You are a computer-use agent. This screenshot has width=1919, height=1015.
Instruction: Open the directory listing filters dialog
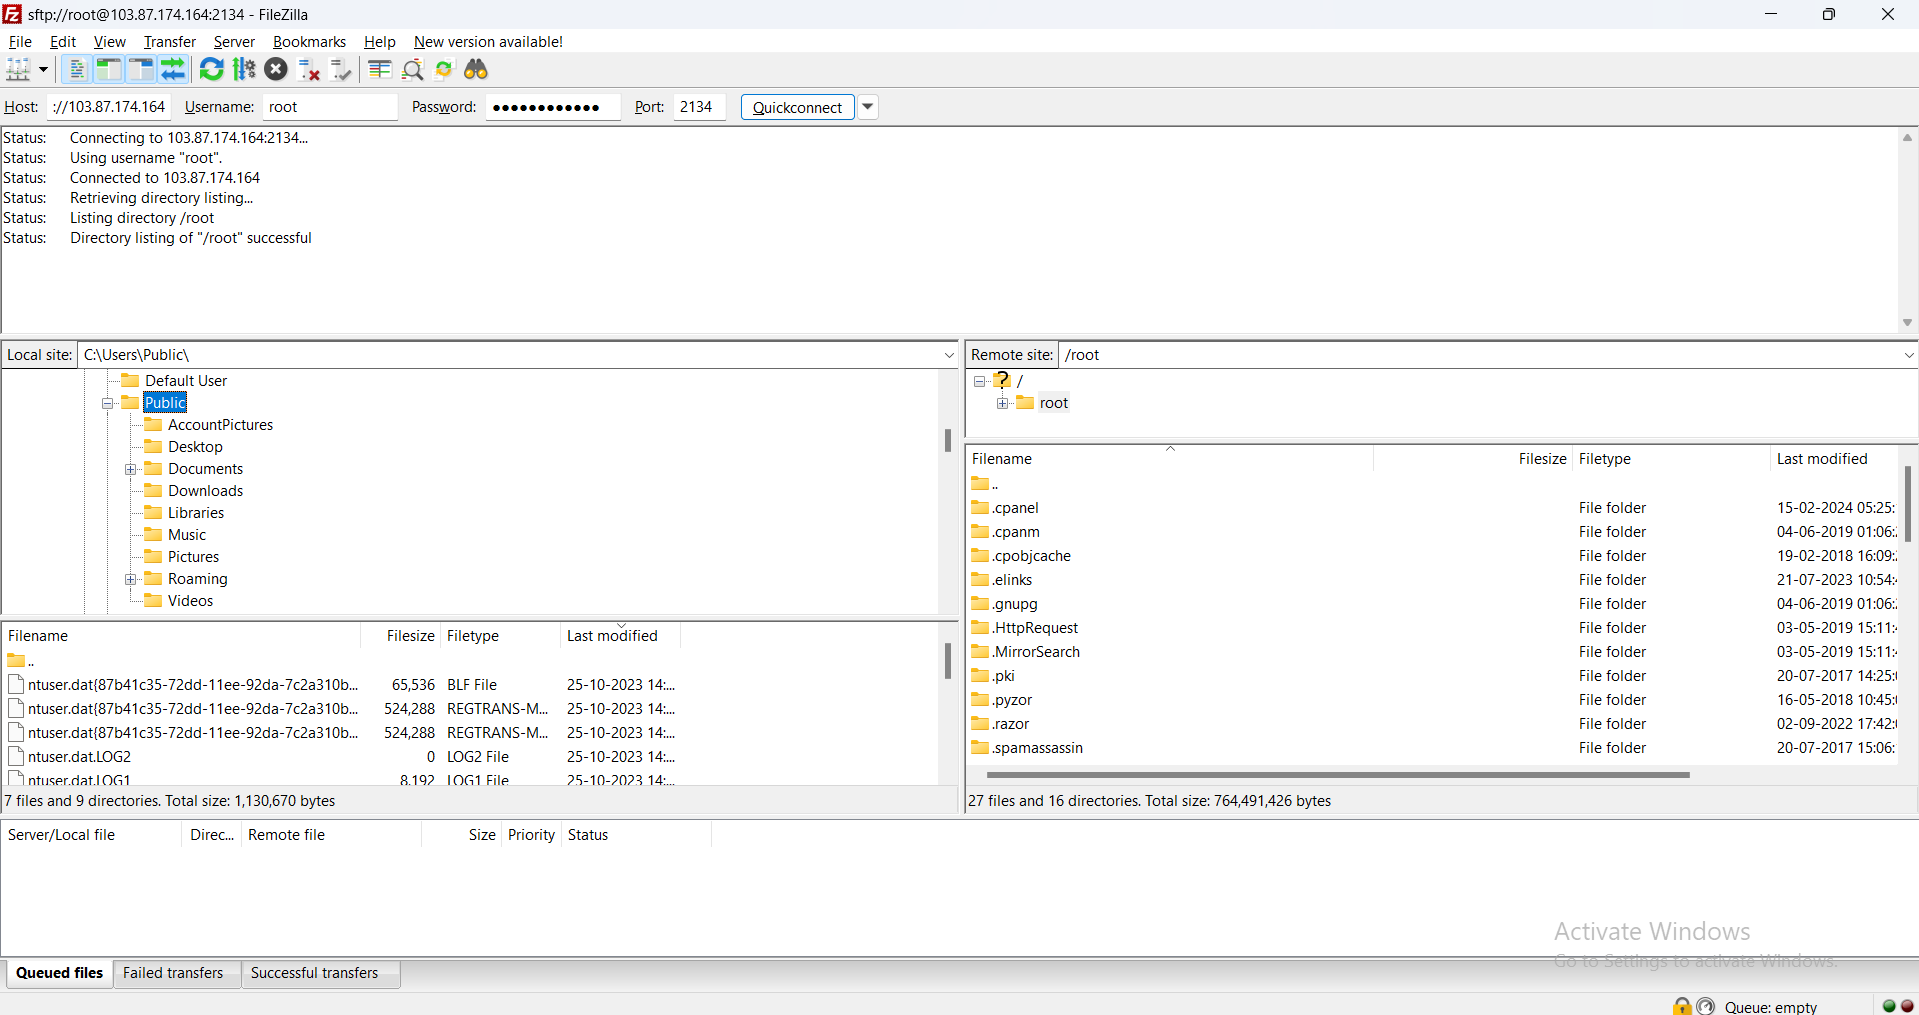[x=379, y=69]
